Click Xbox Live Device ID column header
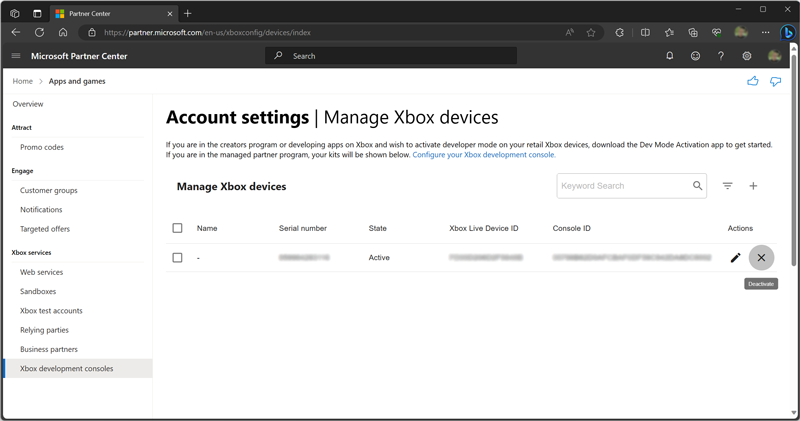This screenshot has height=421, width=800. click(484, 228)
